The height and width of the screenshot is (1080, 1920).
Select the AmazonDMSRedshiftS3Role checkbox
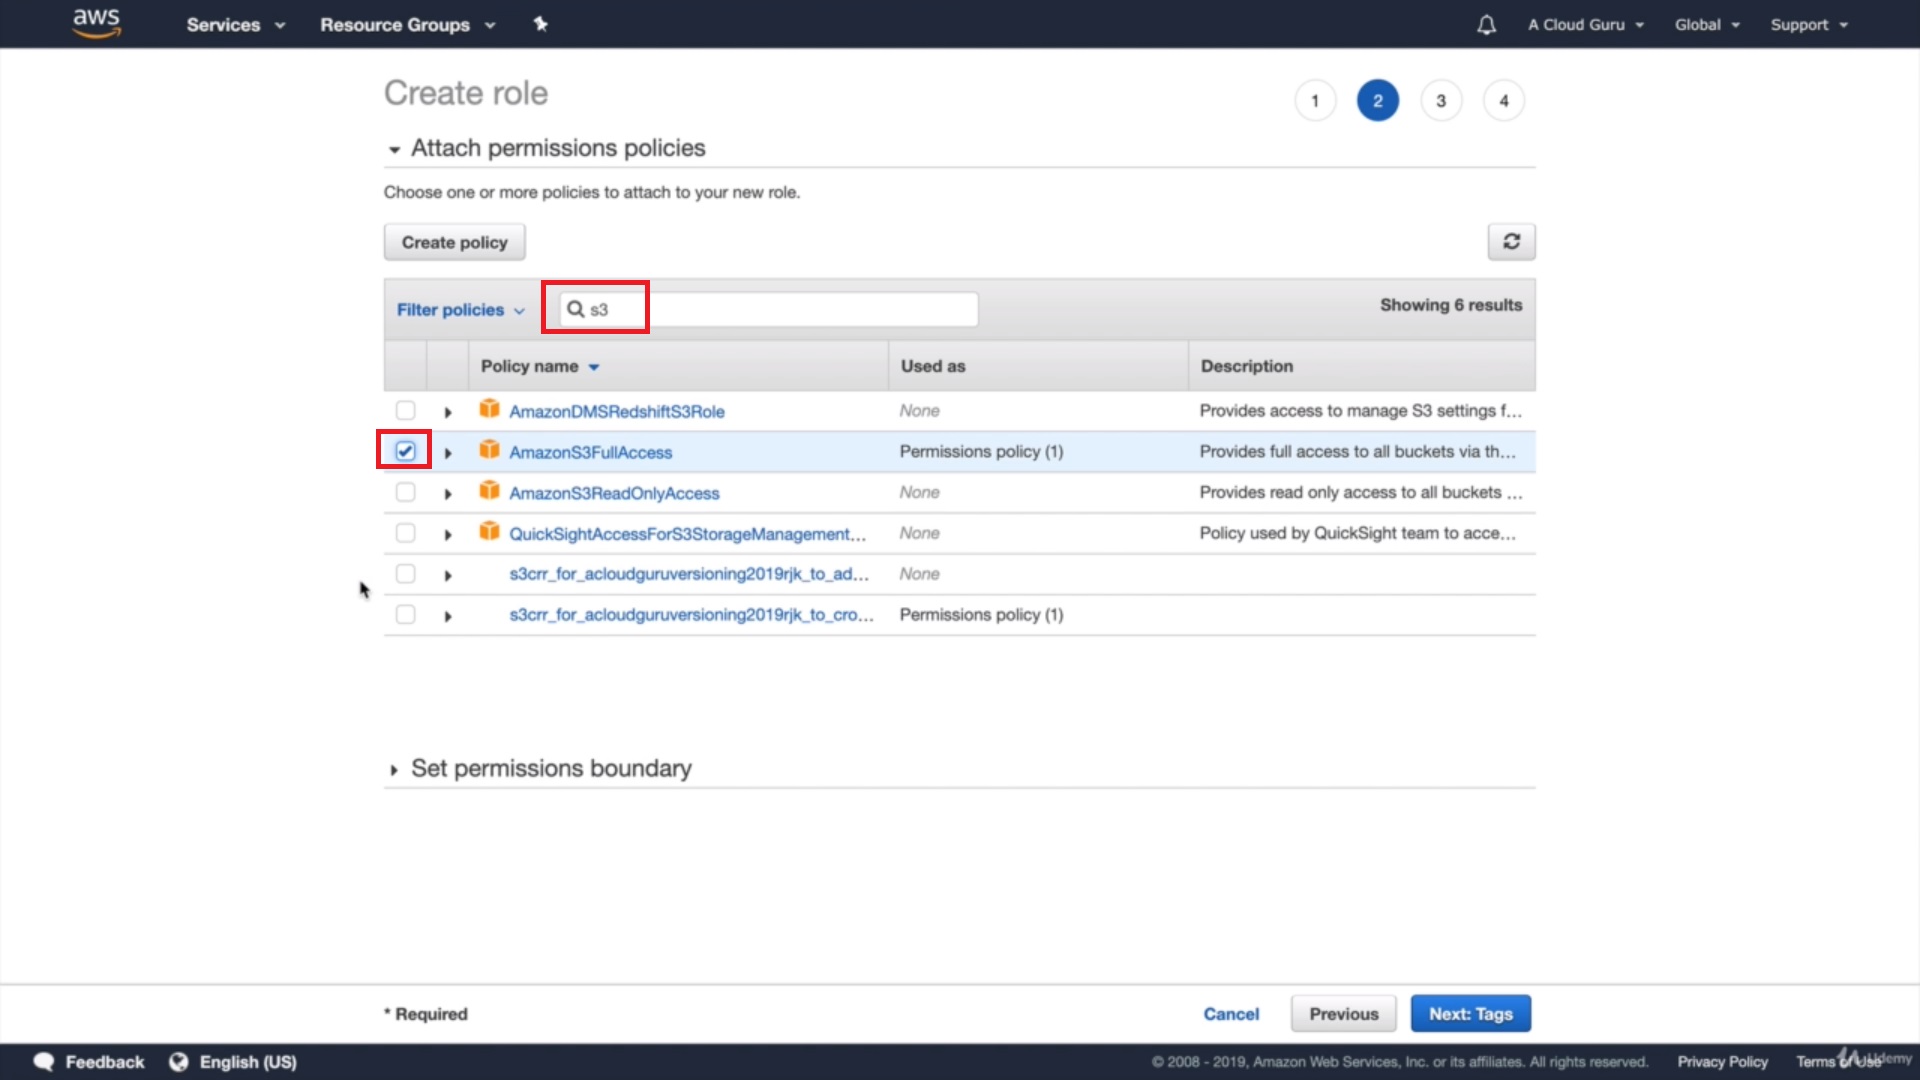[x=405, y=410]
